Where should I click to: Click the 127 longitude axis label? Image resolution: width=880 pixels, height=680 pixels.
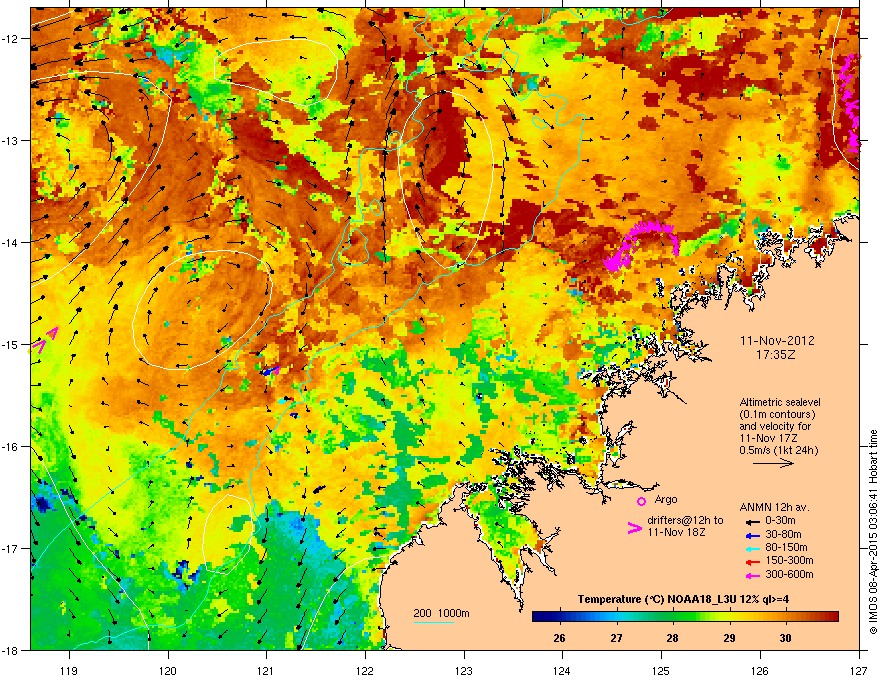(859, 670)
